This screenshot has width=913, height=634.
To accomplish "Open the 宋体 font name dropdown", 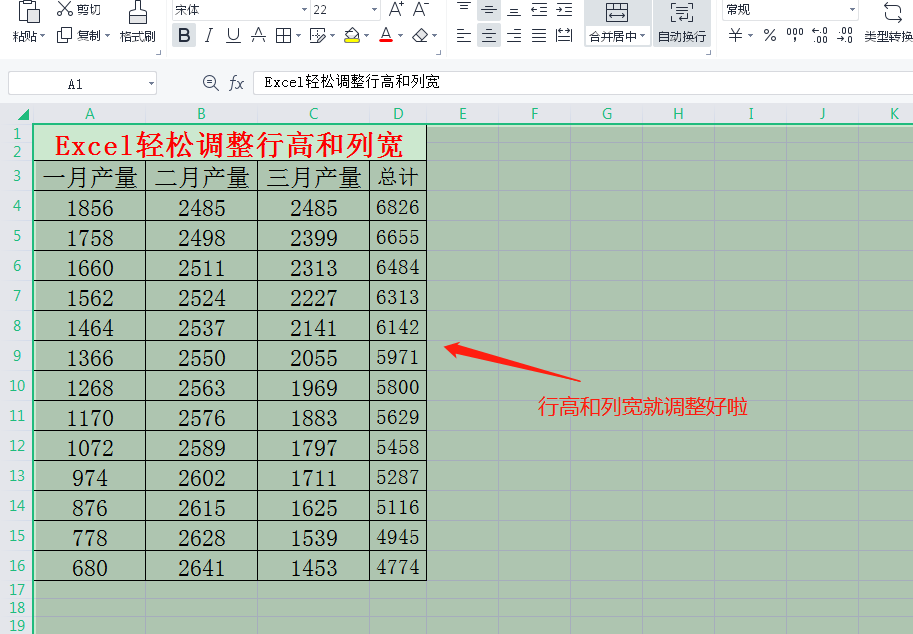I will coord(304,10).
